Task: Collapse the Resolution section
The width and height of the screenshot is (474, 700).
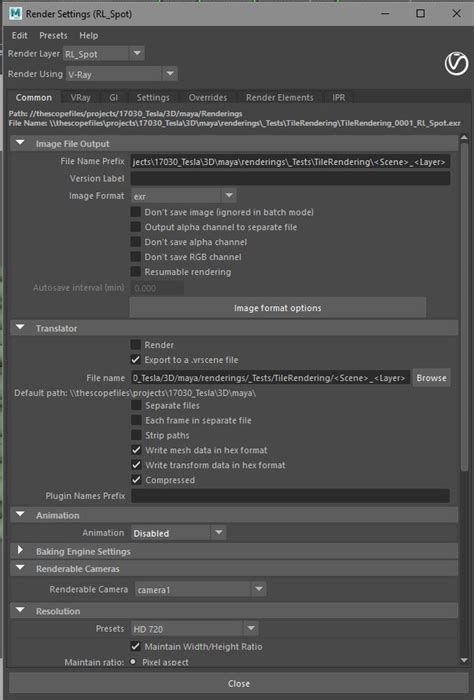Action: [x=20, y=610]
